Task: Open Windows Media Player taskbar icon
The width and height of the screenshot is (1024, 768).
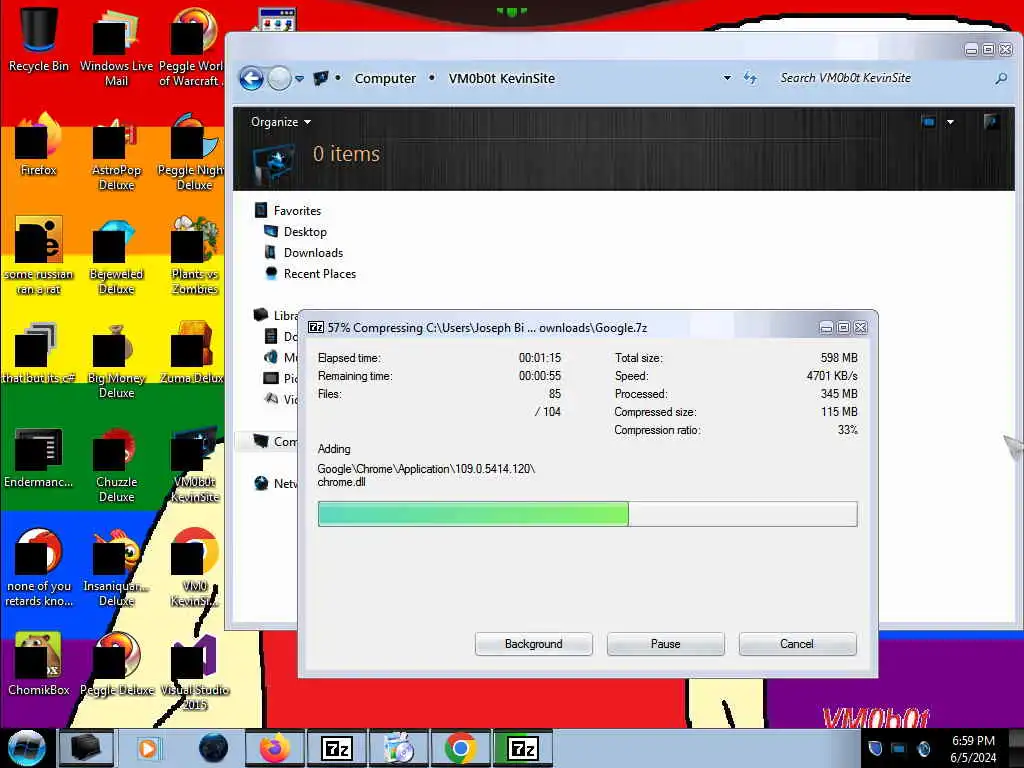Action: [x=148, y=748]
